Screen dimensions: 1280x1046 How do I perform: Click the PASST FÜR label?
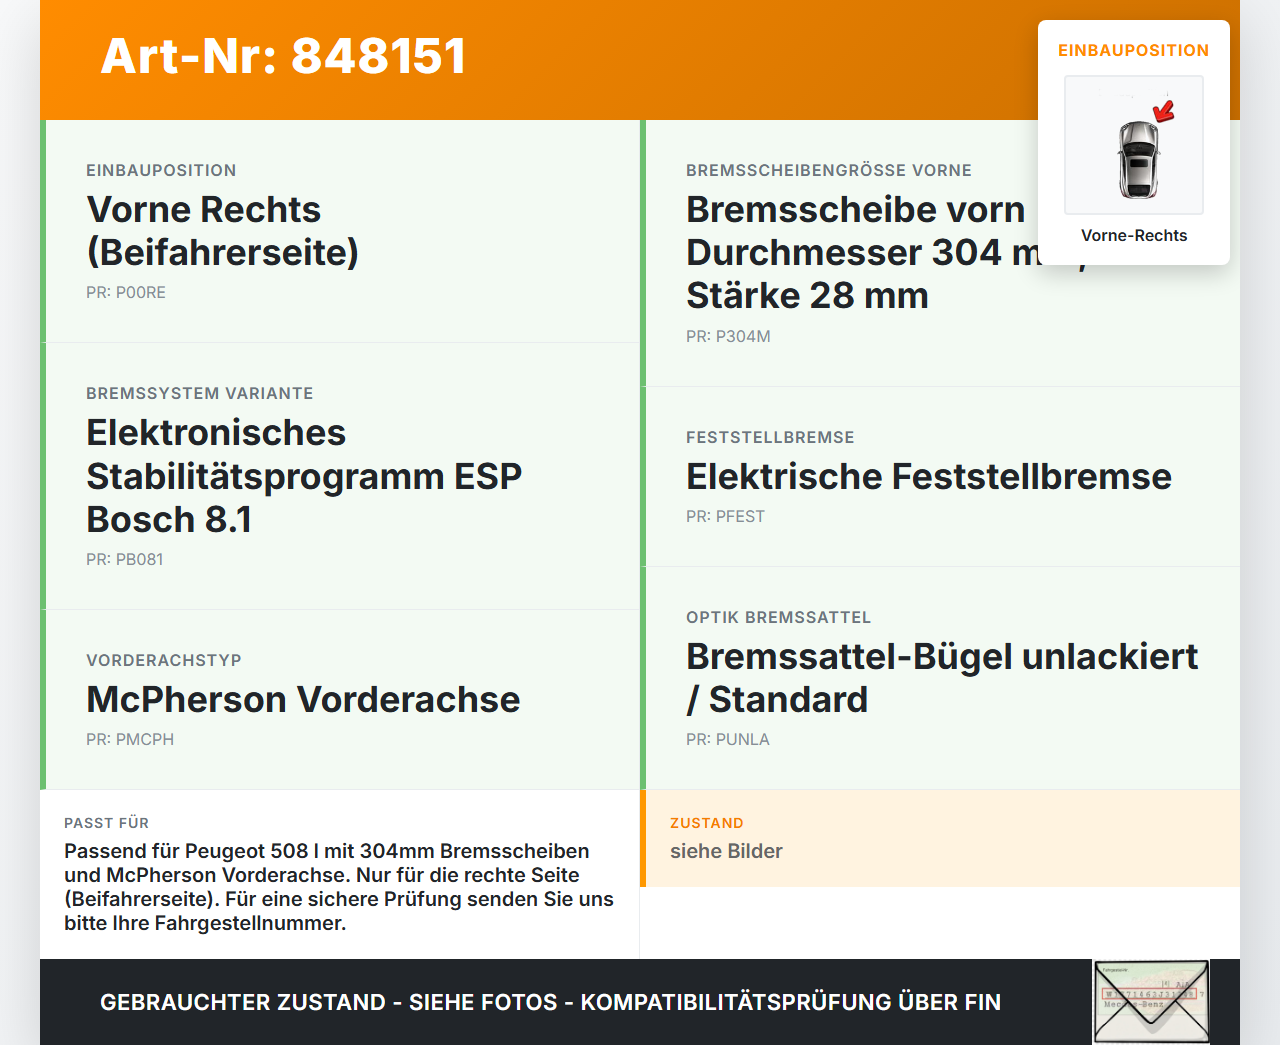tap(107, 823)
